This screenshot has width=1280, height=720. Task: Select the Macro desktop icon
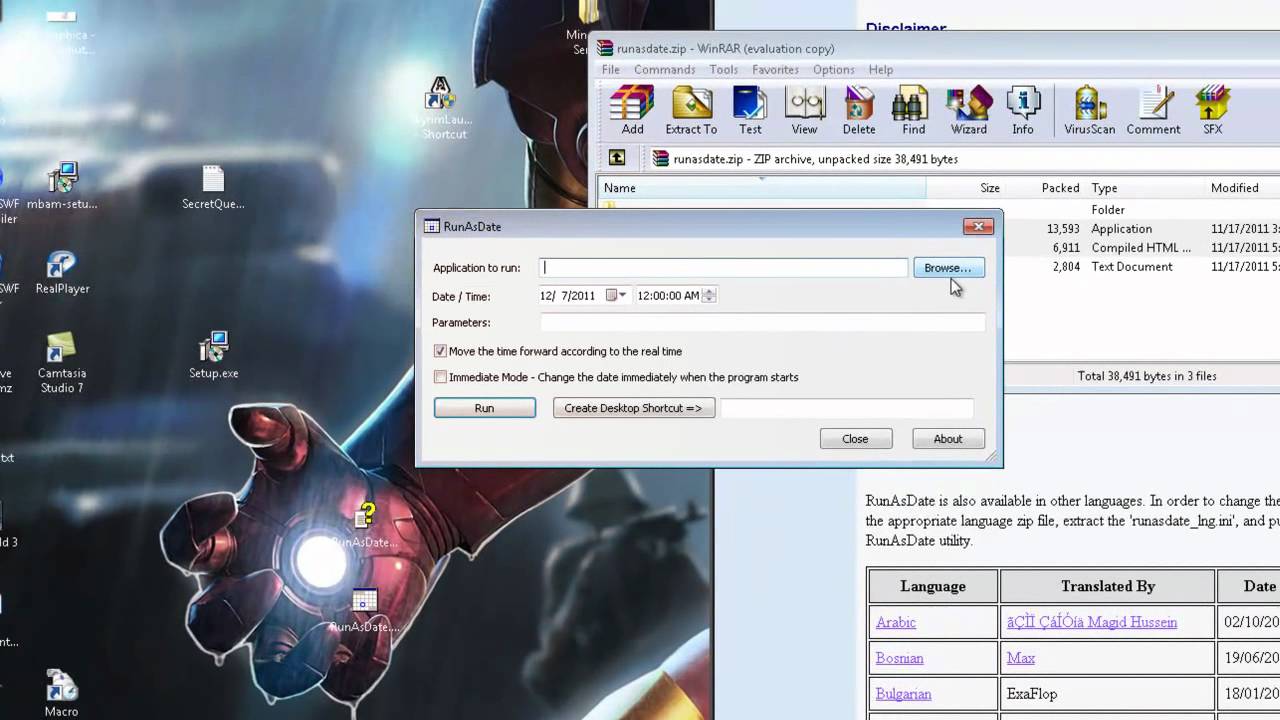pyautogui.click(x=61, y=694)
